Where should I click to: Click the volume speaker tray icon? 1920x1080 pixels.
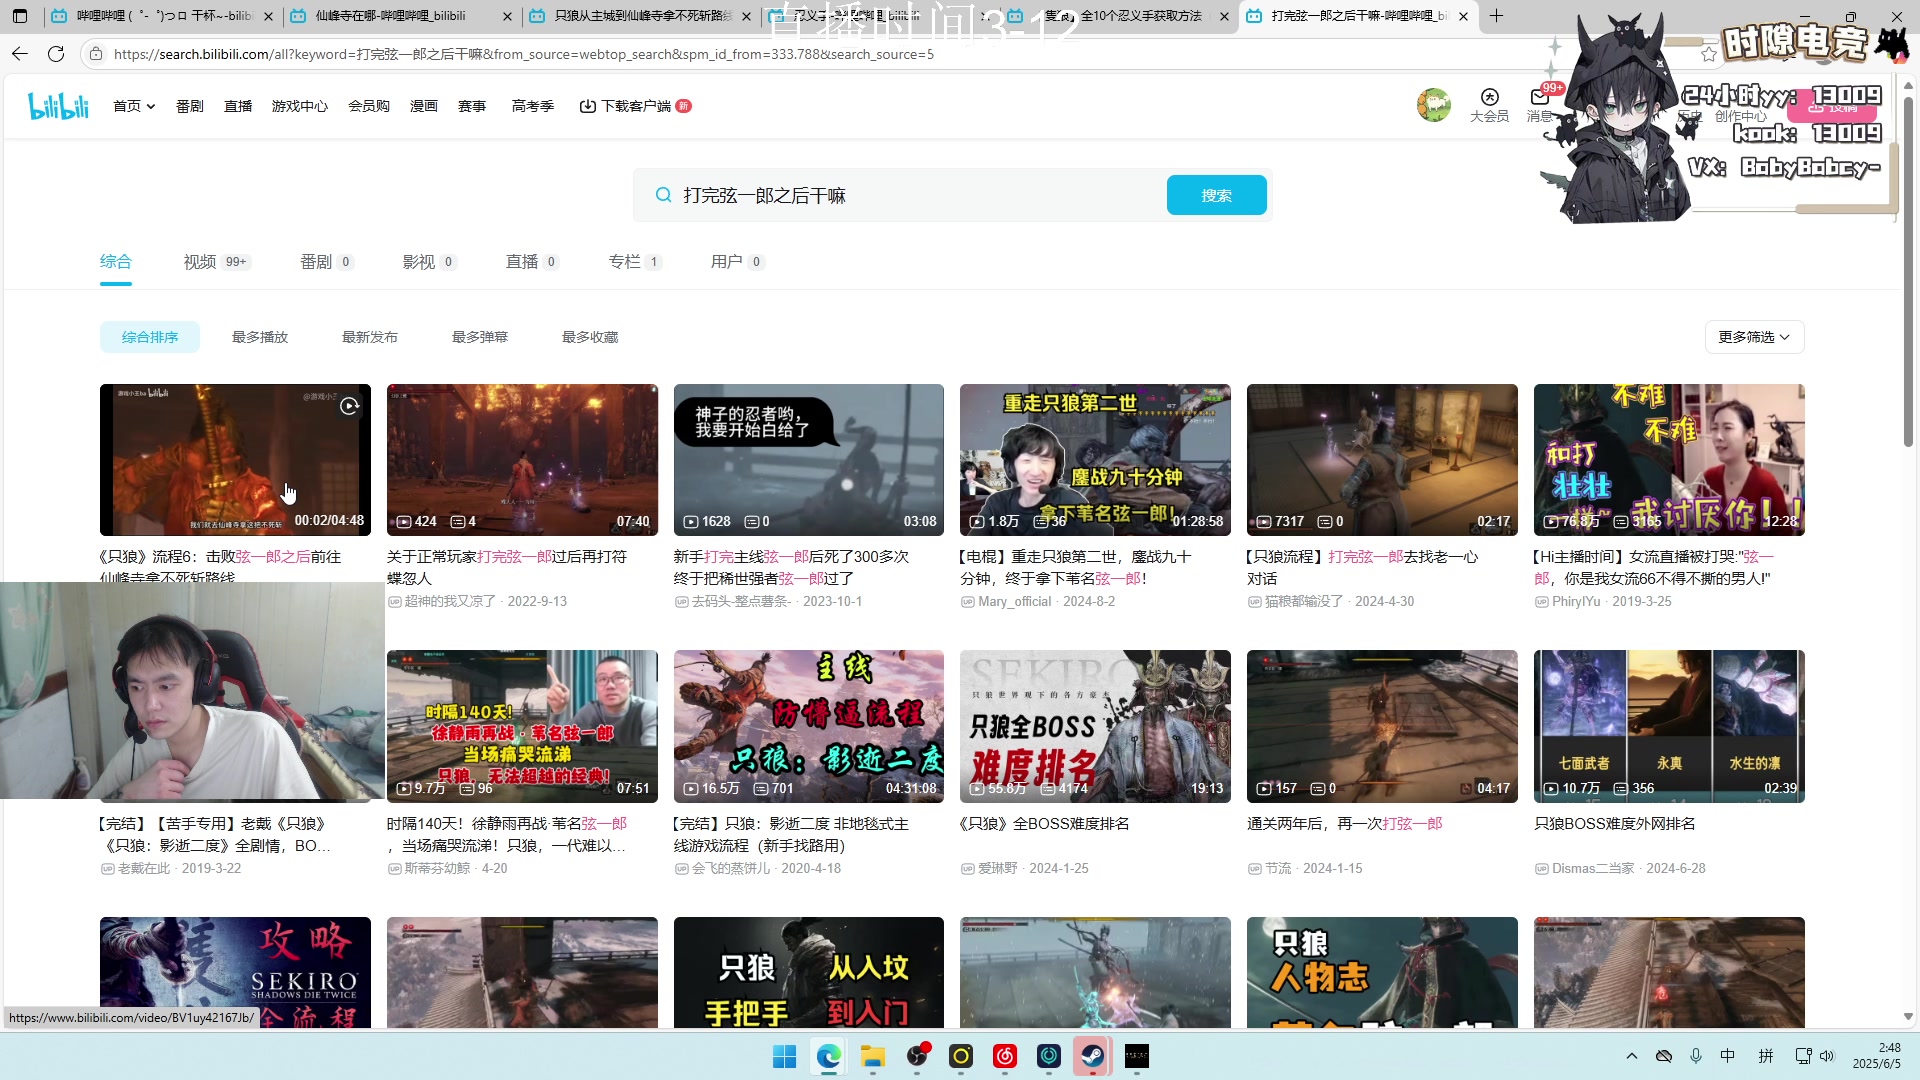click(x=1827, y=1056)
